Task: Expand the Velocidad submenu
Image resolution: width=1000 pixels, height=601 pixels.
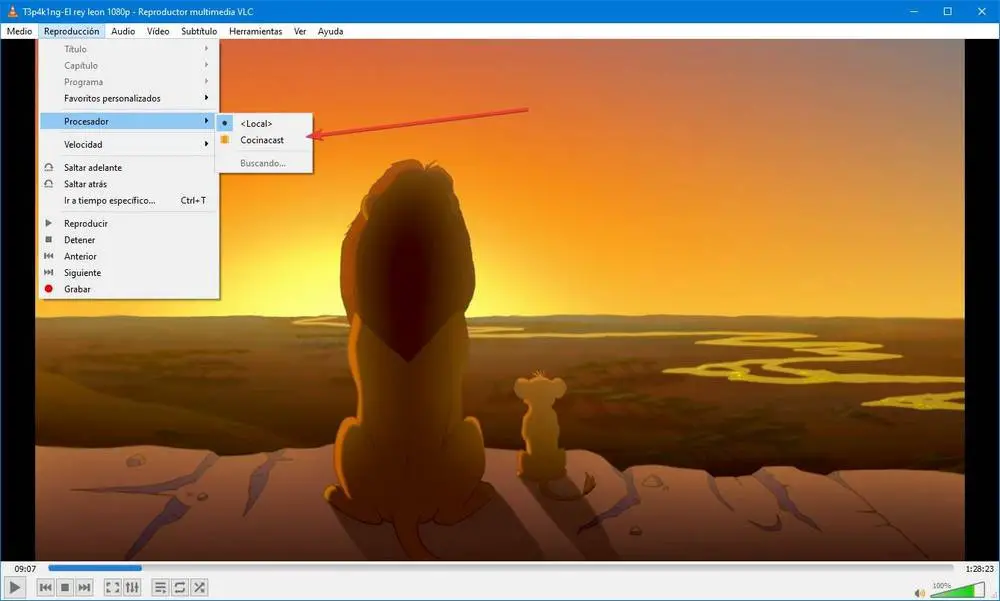Action: pyautogui.click(x=129, y=144)
